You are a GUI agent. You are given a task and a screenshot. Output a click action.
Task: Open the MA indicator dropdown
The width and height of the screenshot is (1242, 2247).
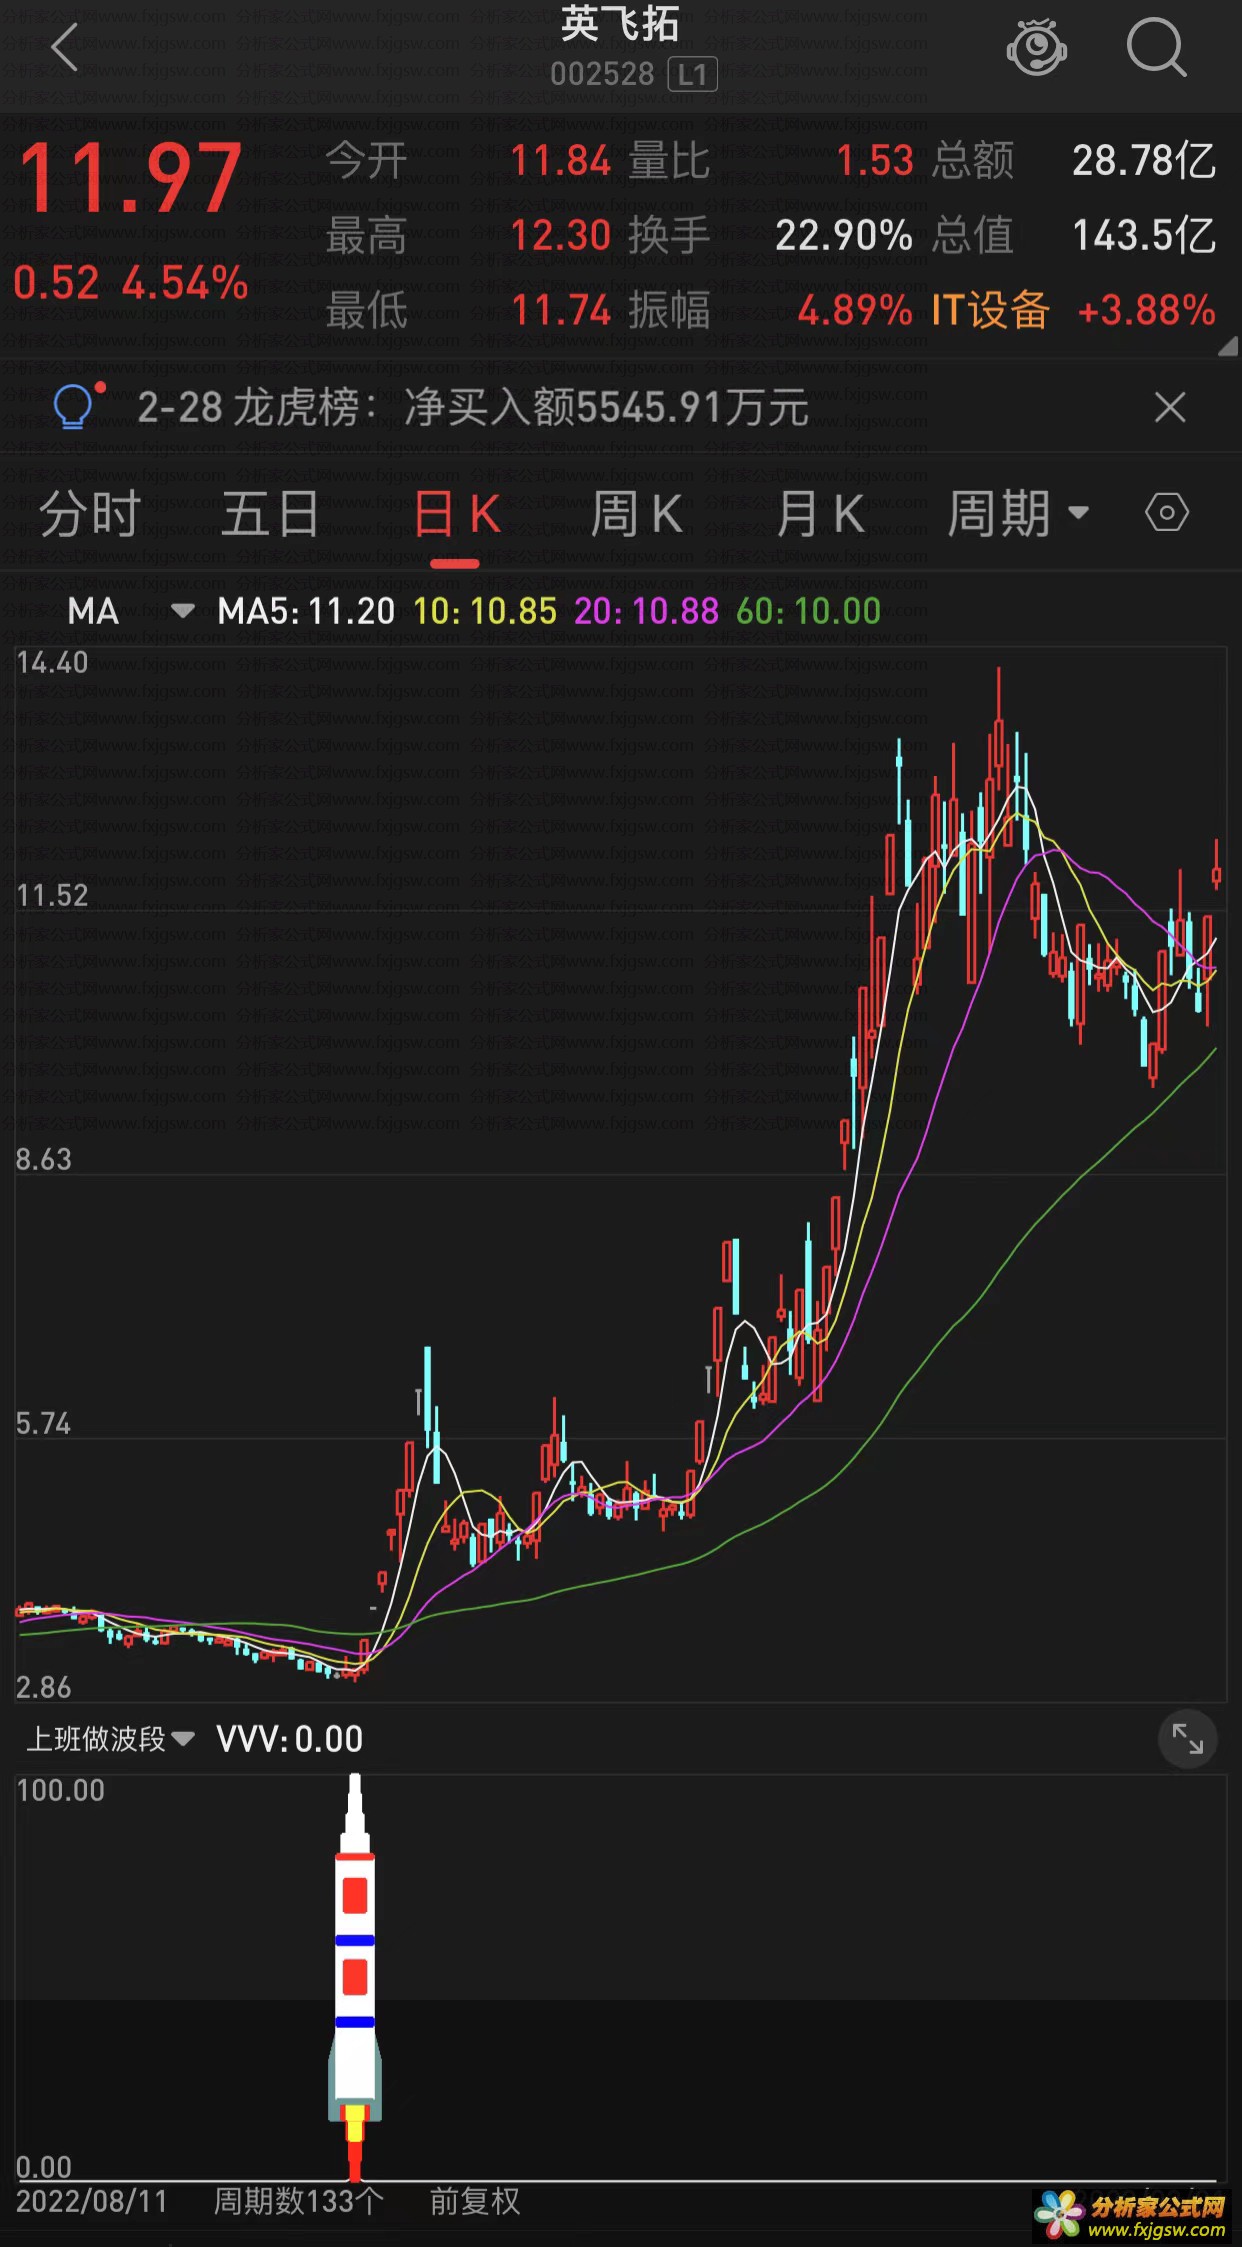pos(130,611)
